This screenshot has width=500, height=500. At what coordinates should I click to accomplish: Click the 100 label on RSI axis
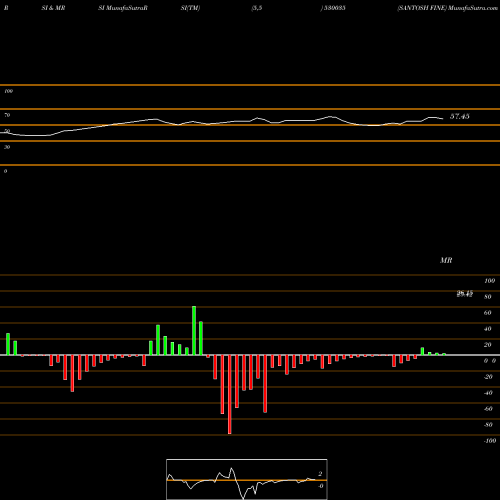click(x=8, y=91)
